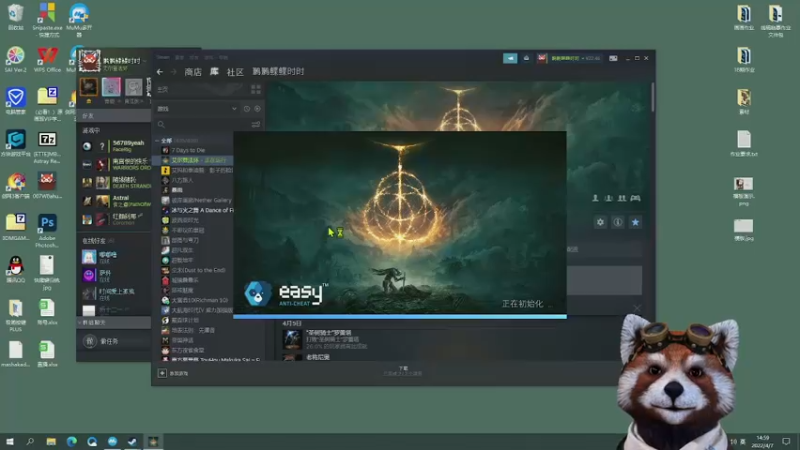This screenshot has width=800, height=450.
Task: Click the Elden Ring taskbar icon
Action: (x=153, y=441)
